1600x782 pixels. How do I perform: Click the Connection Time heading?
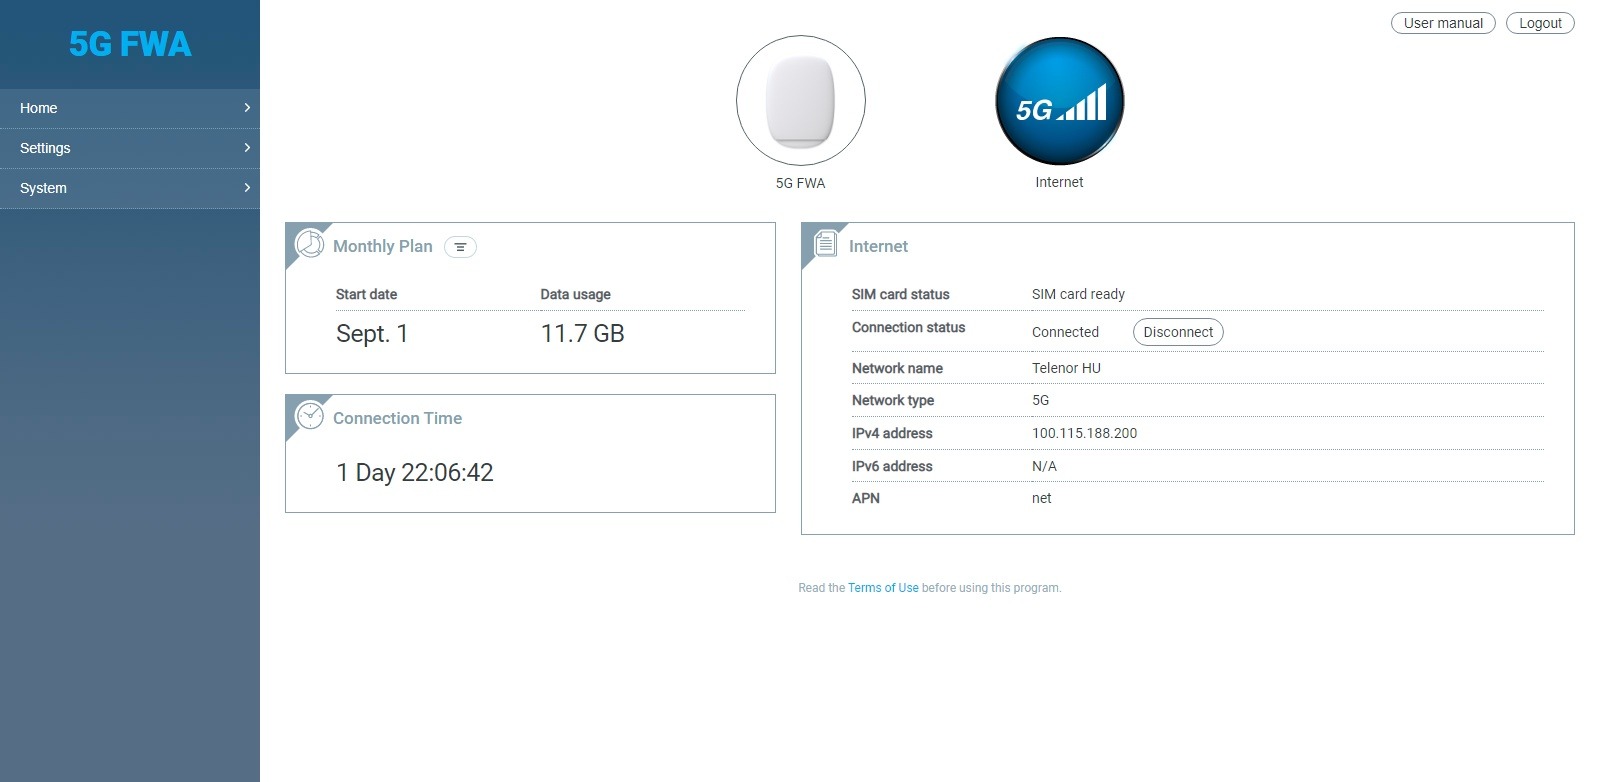[398, 418]
